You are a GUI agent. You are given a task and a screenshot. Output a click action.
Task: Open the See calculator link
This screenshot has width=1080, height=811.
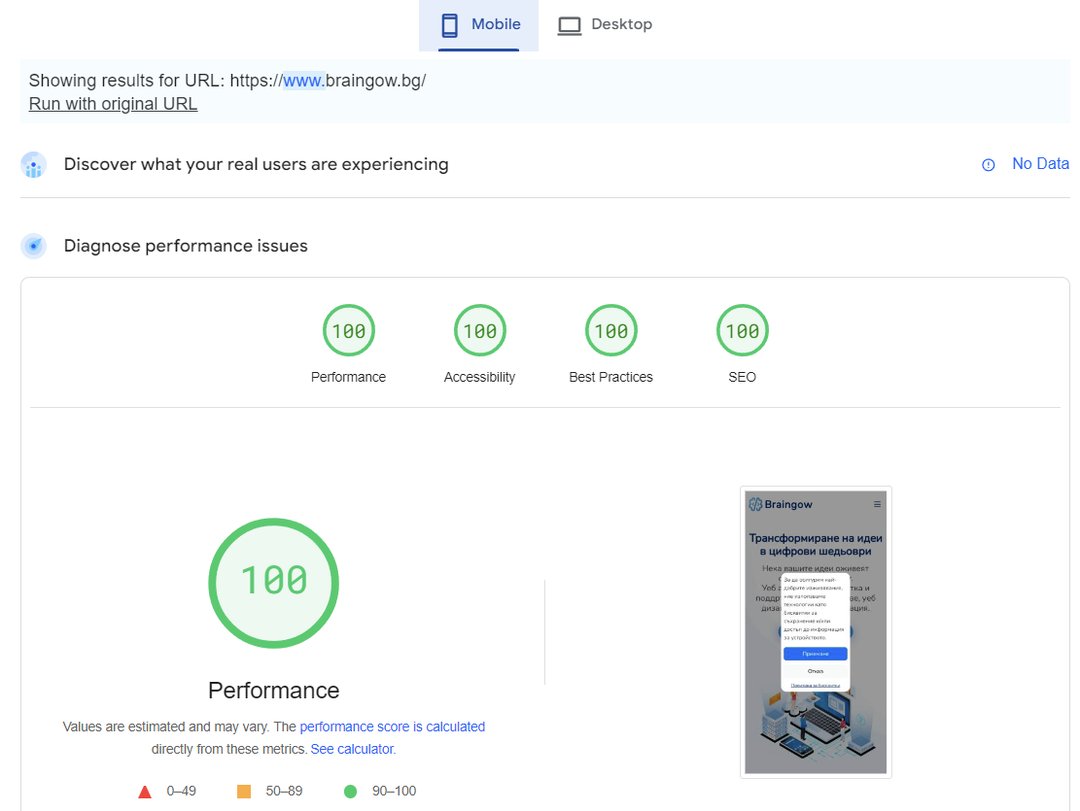coord(353,749)
